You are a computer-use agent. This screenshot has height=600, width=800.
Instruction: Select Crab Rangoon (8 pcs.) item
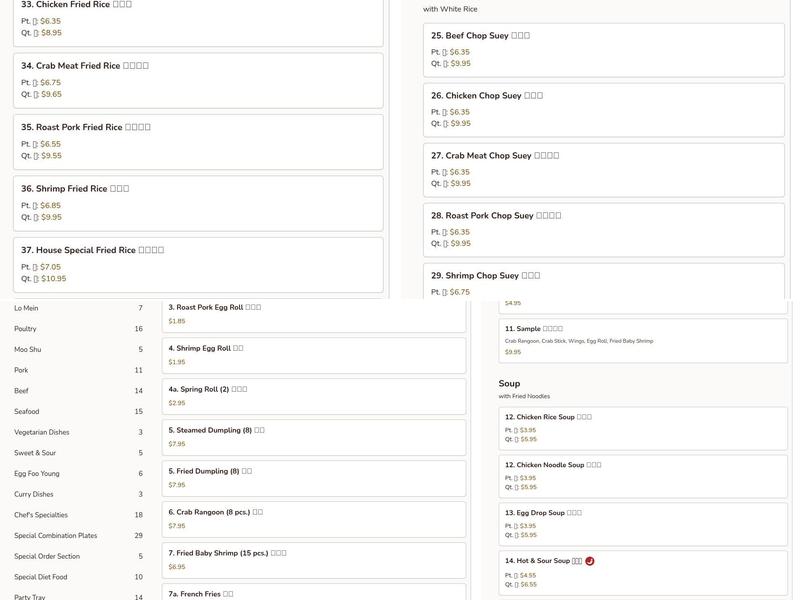(x=313, y=519)
